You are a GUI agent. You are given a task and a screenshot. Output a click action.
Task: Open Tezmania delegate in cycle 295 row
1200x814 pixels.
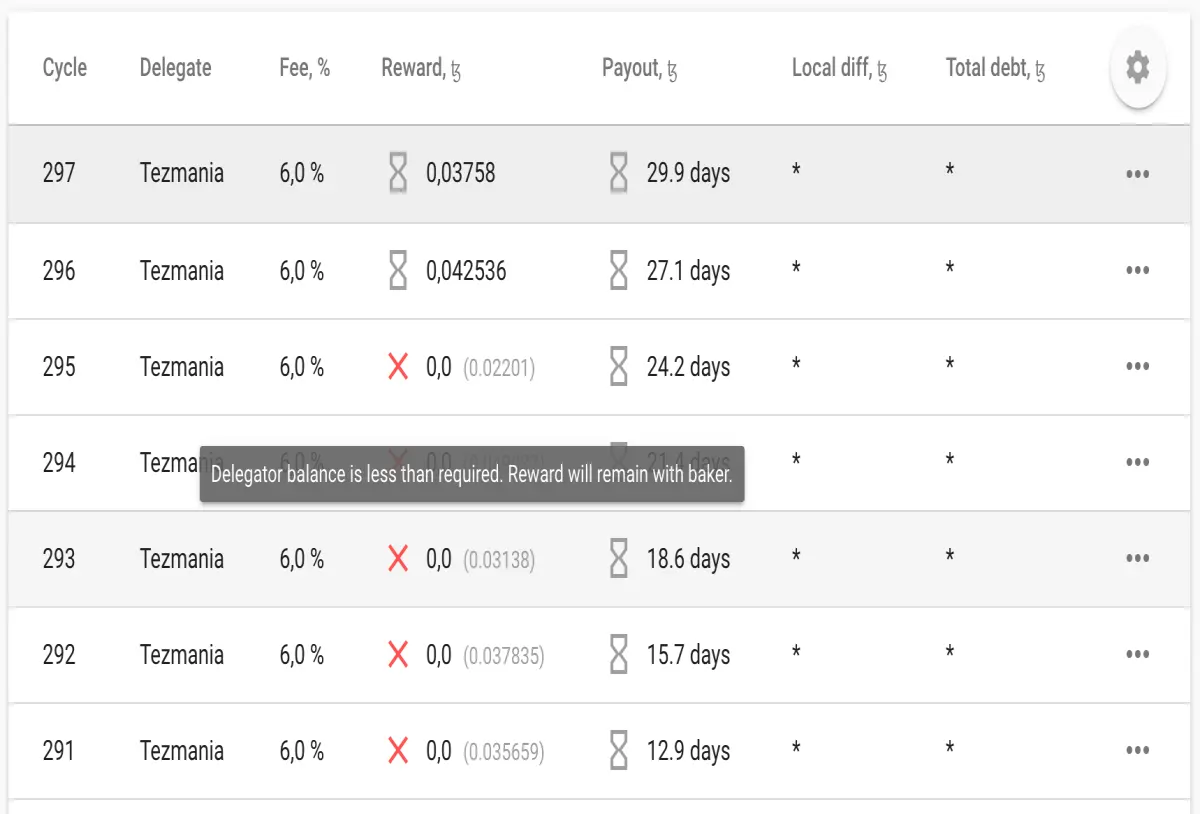182,367
